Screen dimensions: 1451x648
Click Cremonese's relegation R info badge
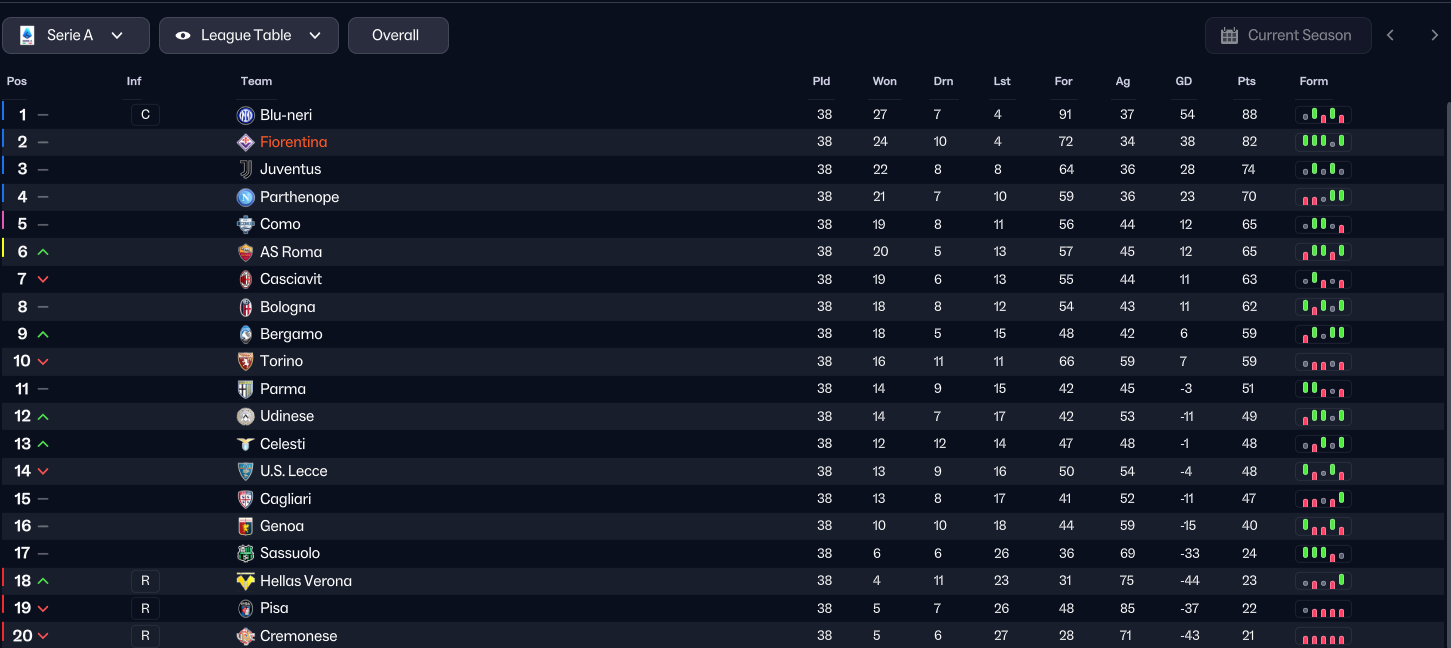coord(145,636)
